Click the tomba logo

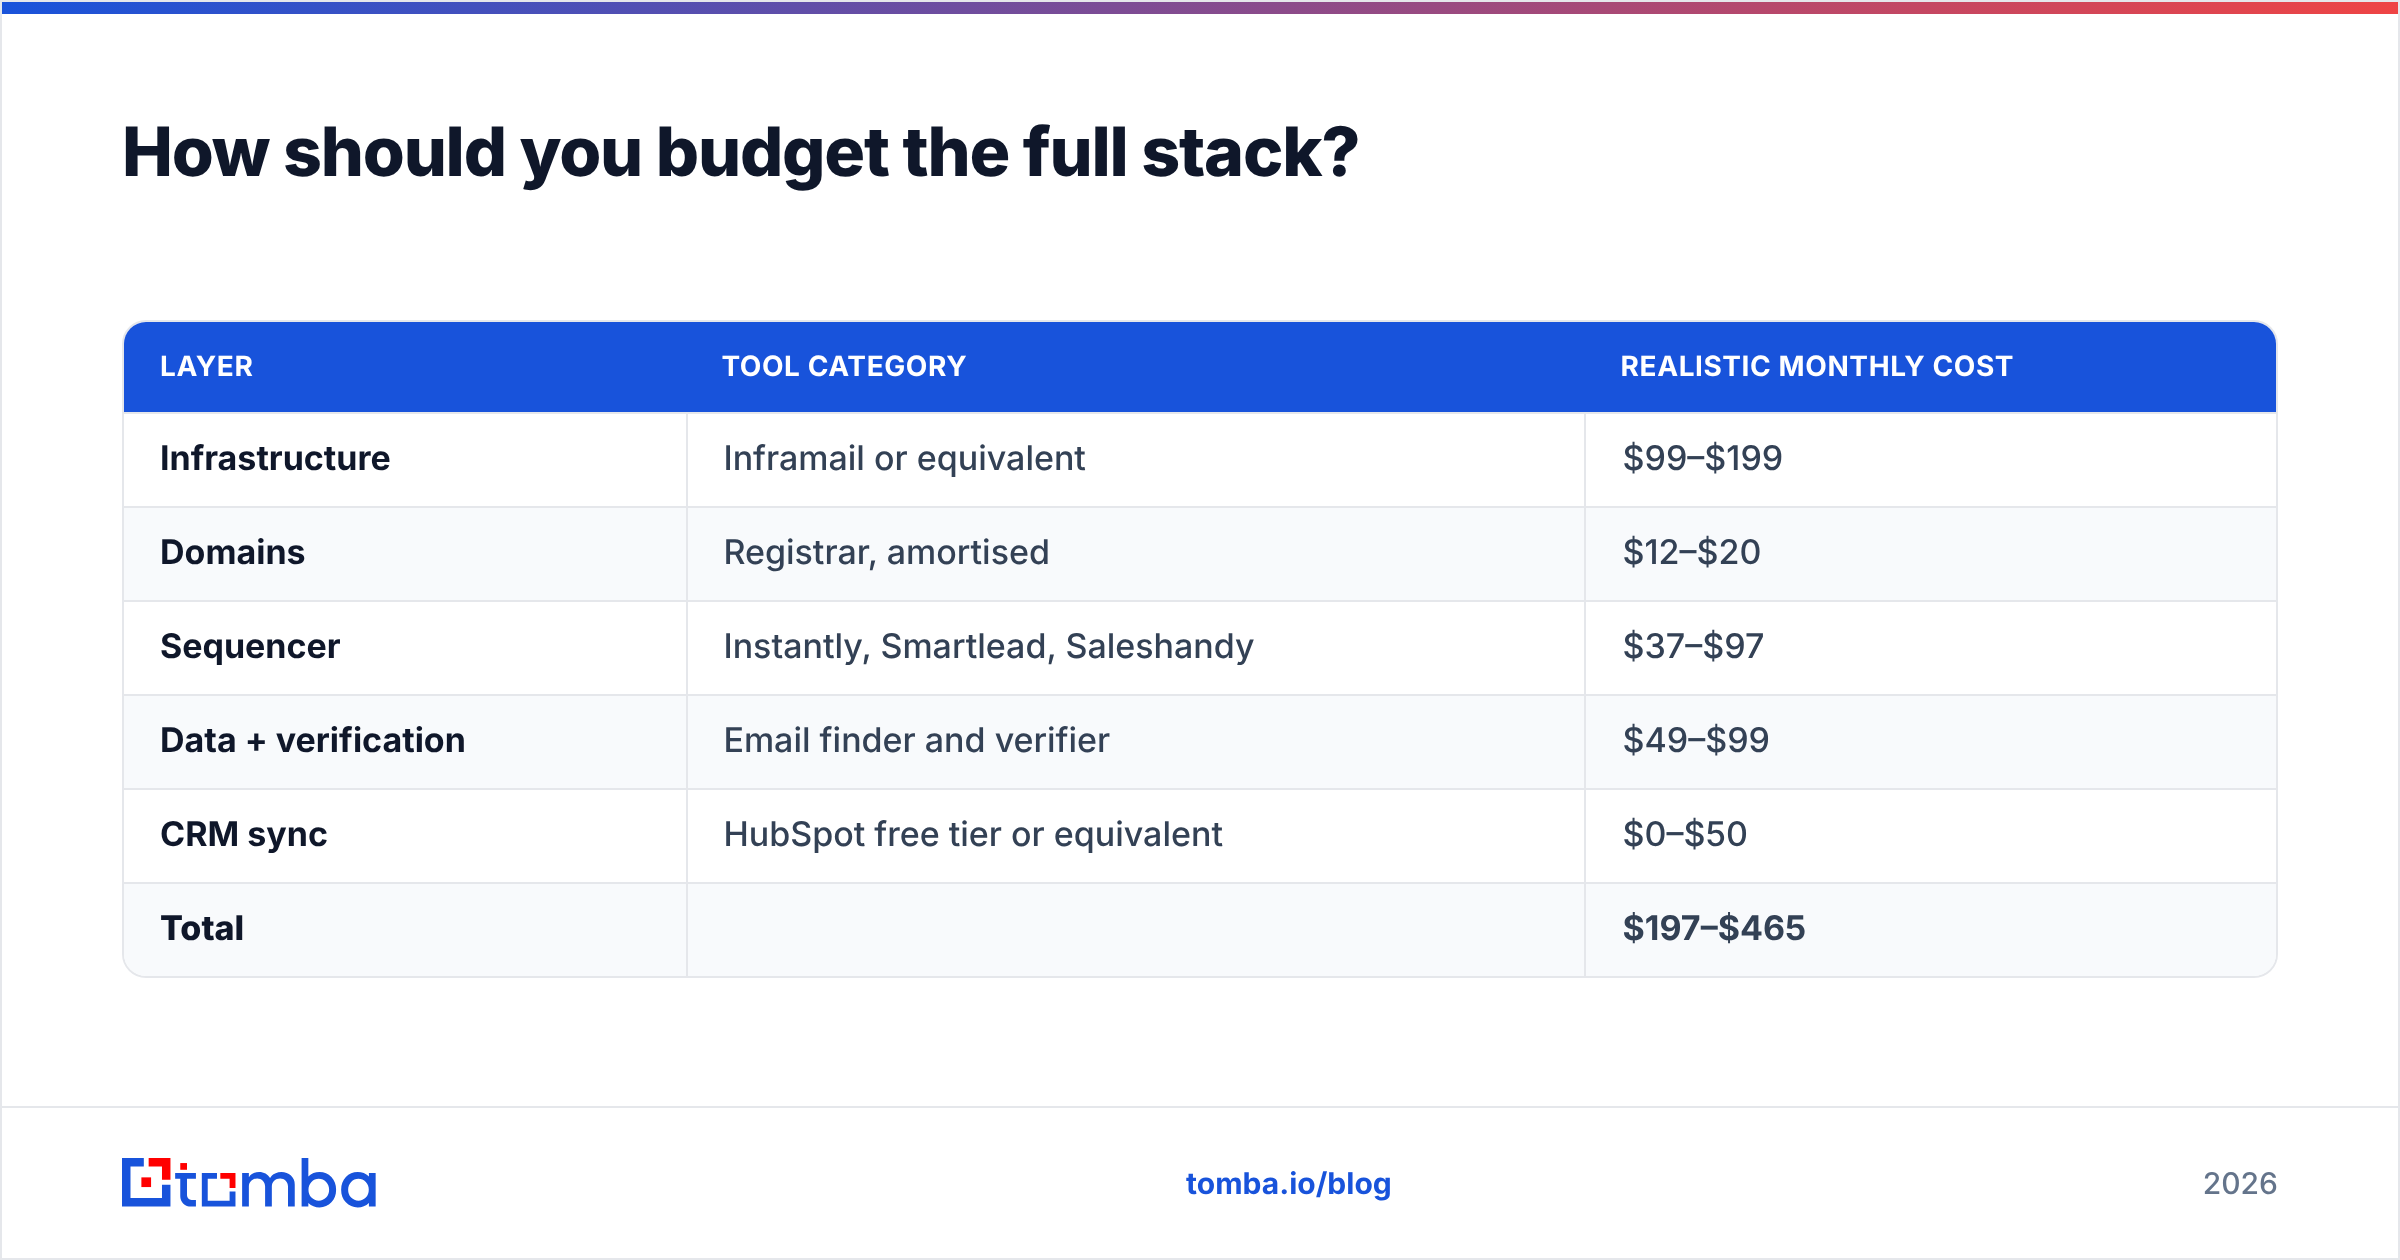tap(249, 1183)
